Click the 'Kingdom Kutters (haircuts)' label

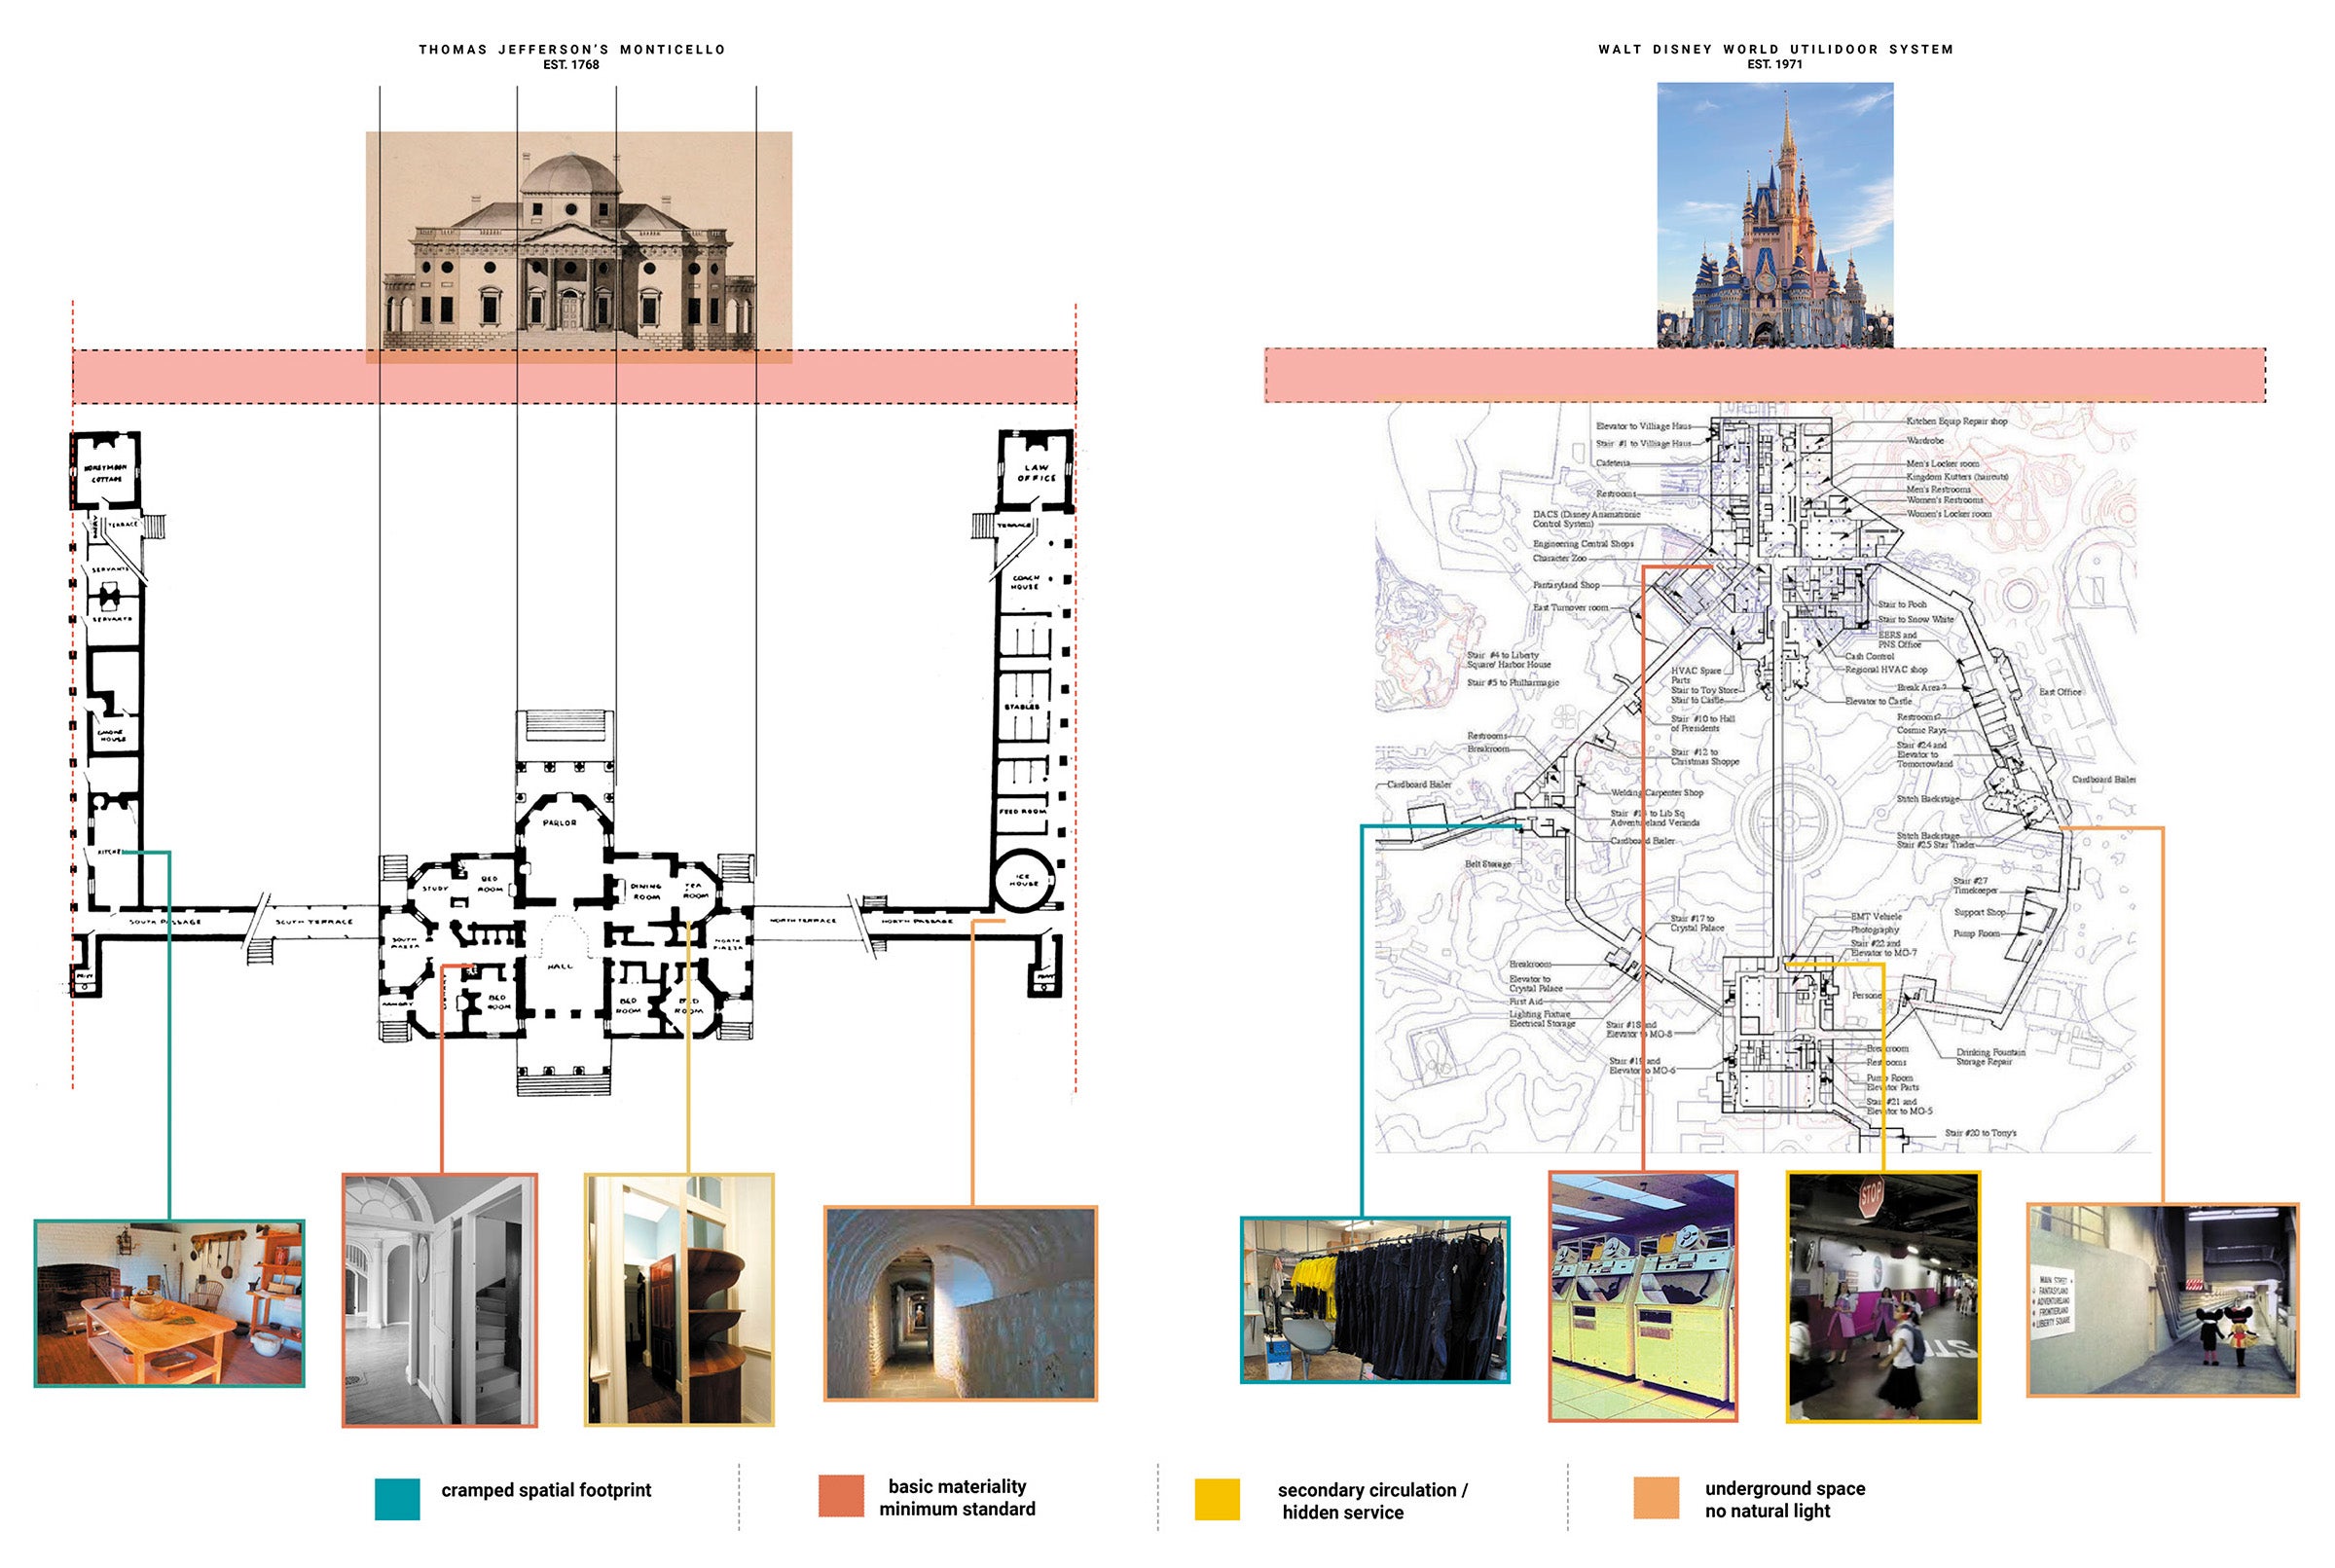1957,477
